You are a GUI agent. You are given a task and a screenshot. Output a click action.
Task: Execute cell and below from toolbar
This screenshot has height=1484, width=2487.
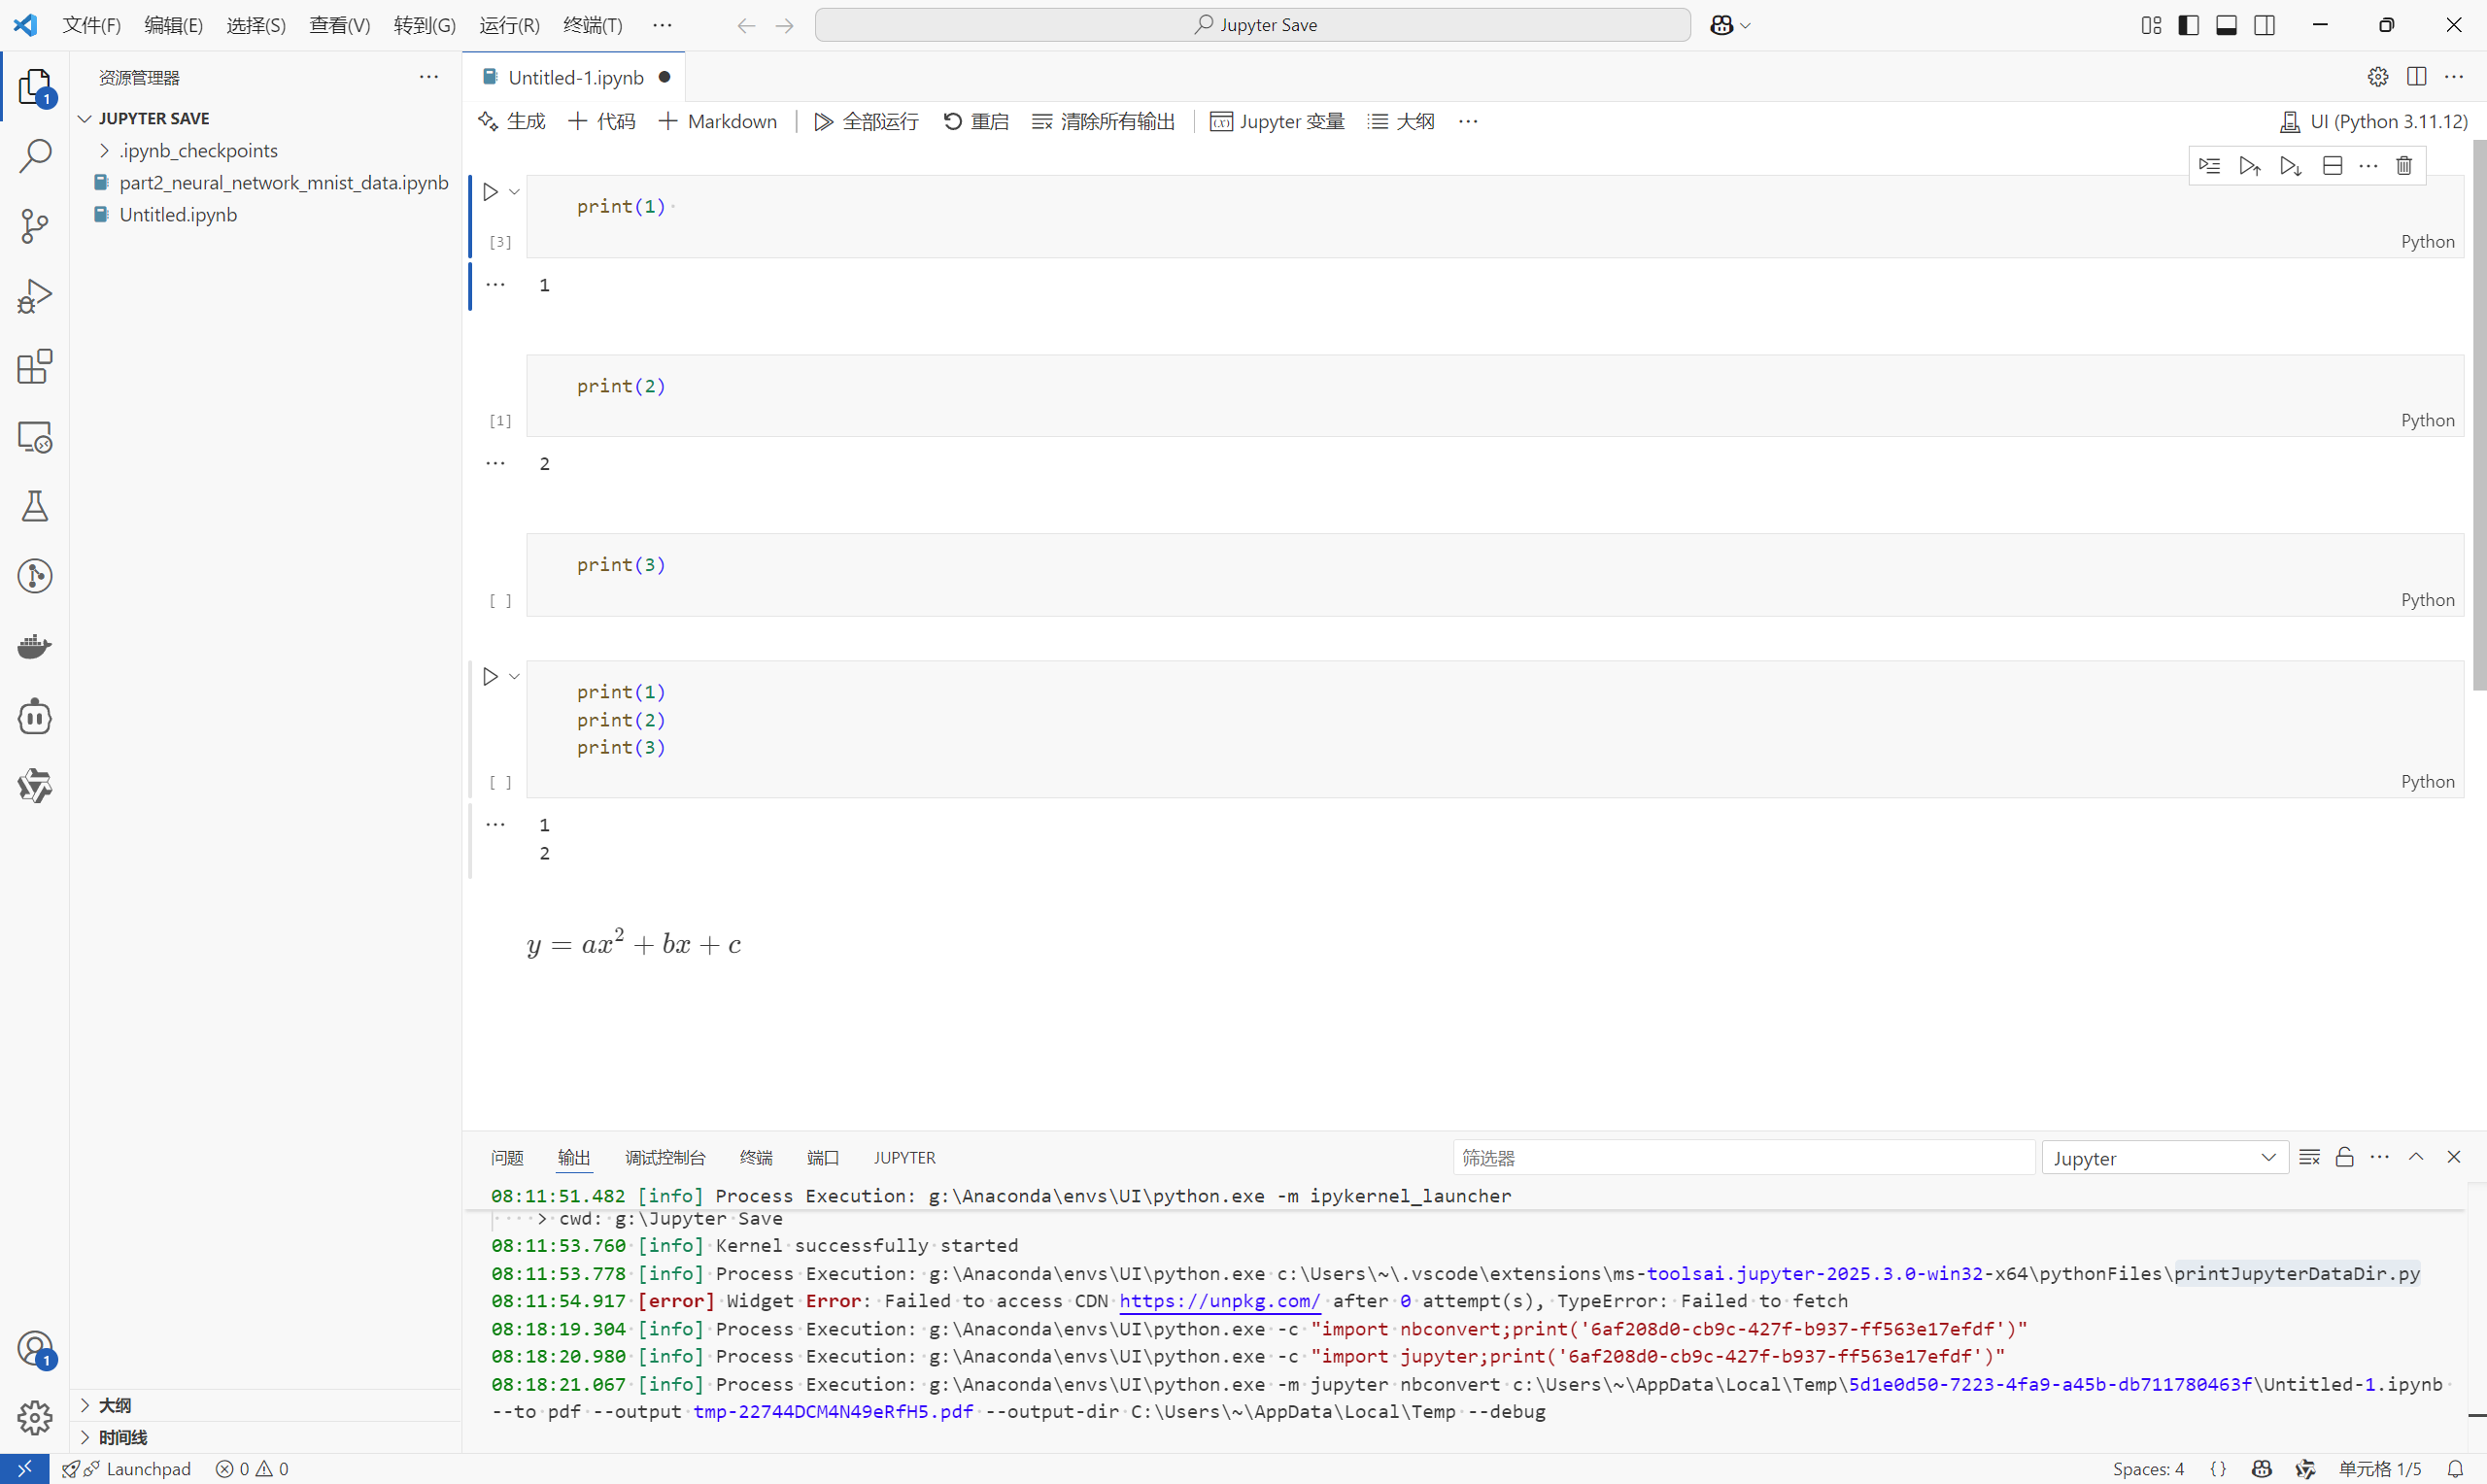tap(2291, 166)
